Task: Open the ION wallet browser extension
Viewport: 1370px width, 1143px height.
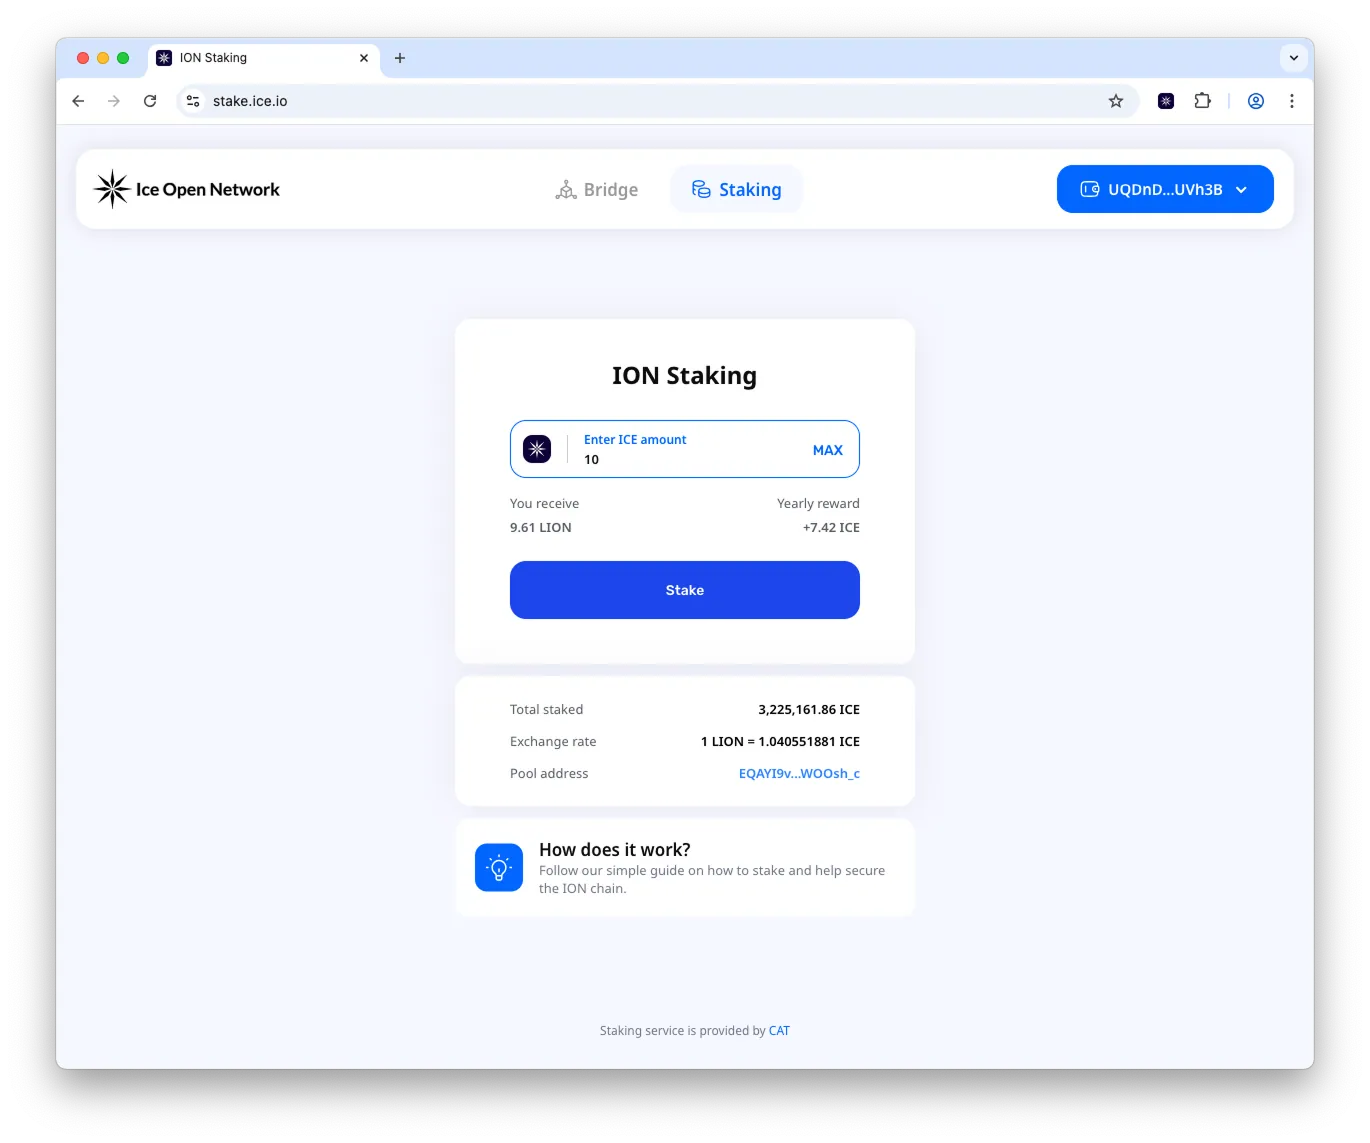Action: point(1166,101)
